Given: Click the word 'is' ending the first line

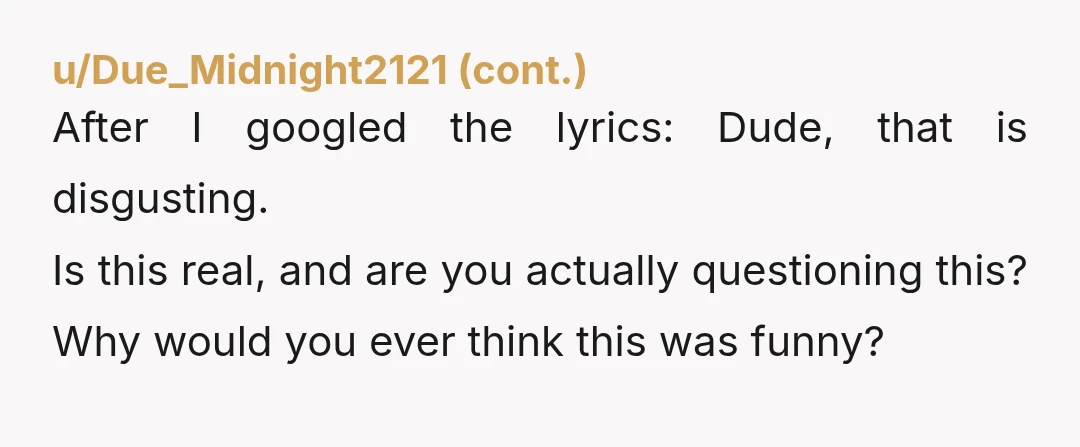Looking at the screenshot, I should click(x=1012, y=129).
